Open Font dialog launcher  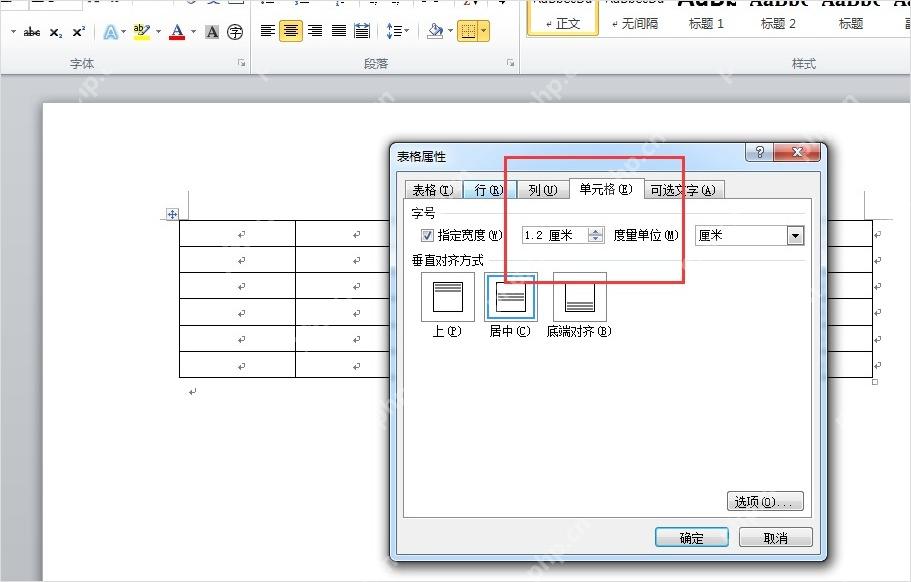tap(241, 63)
